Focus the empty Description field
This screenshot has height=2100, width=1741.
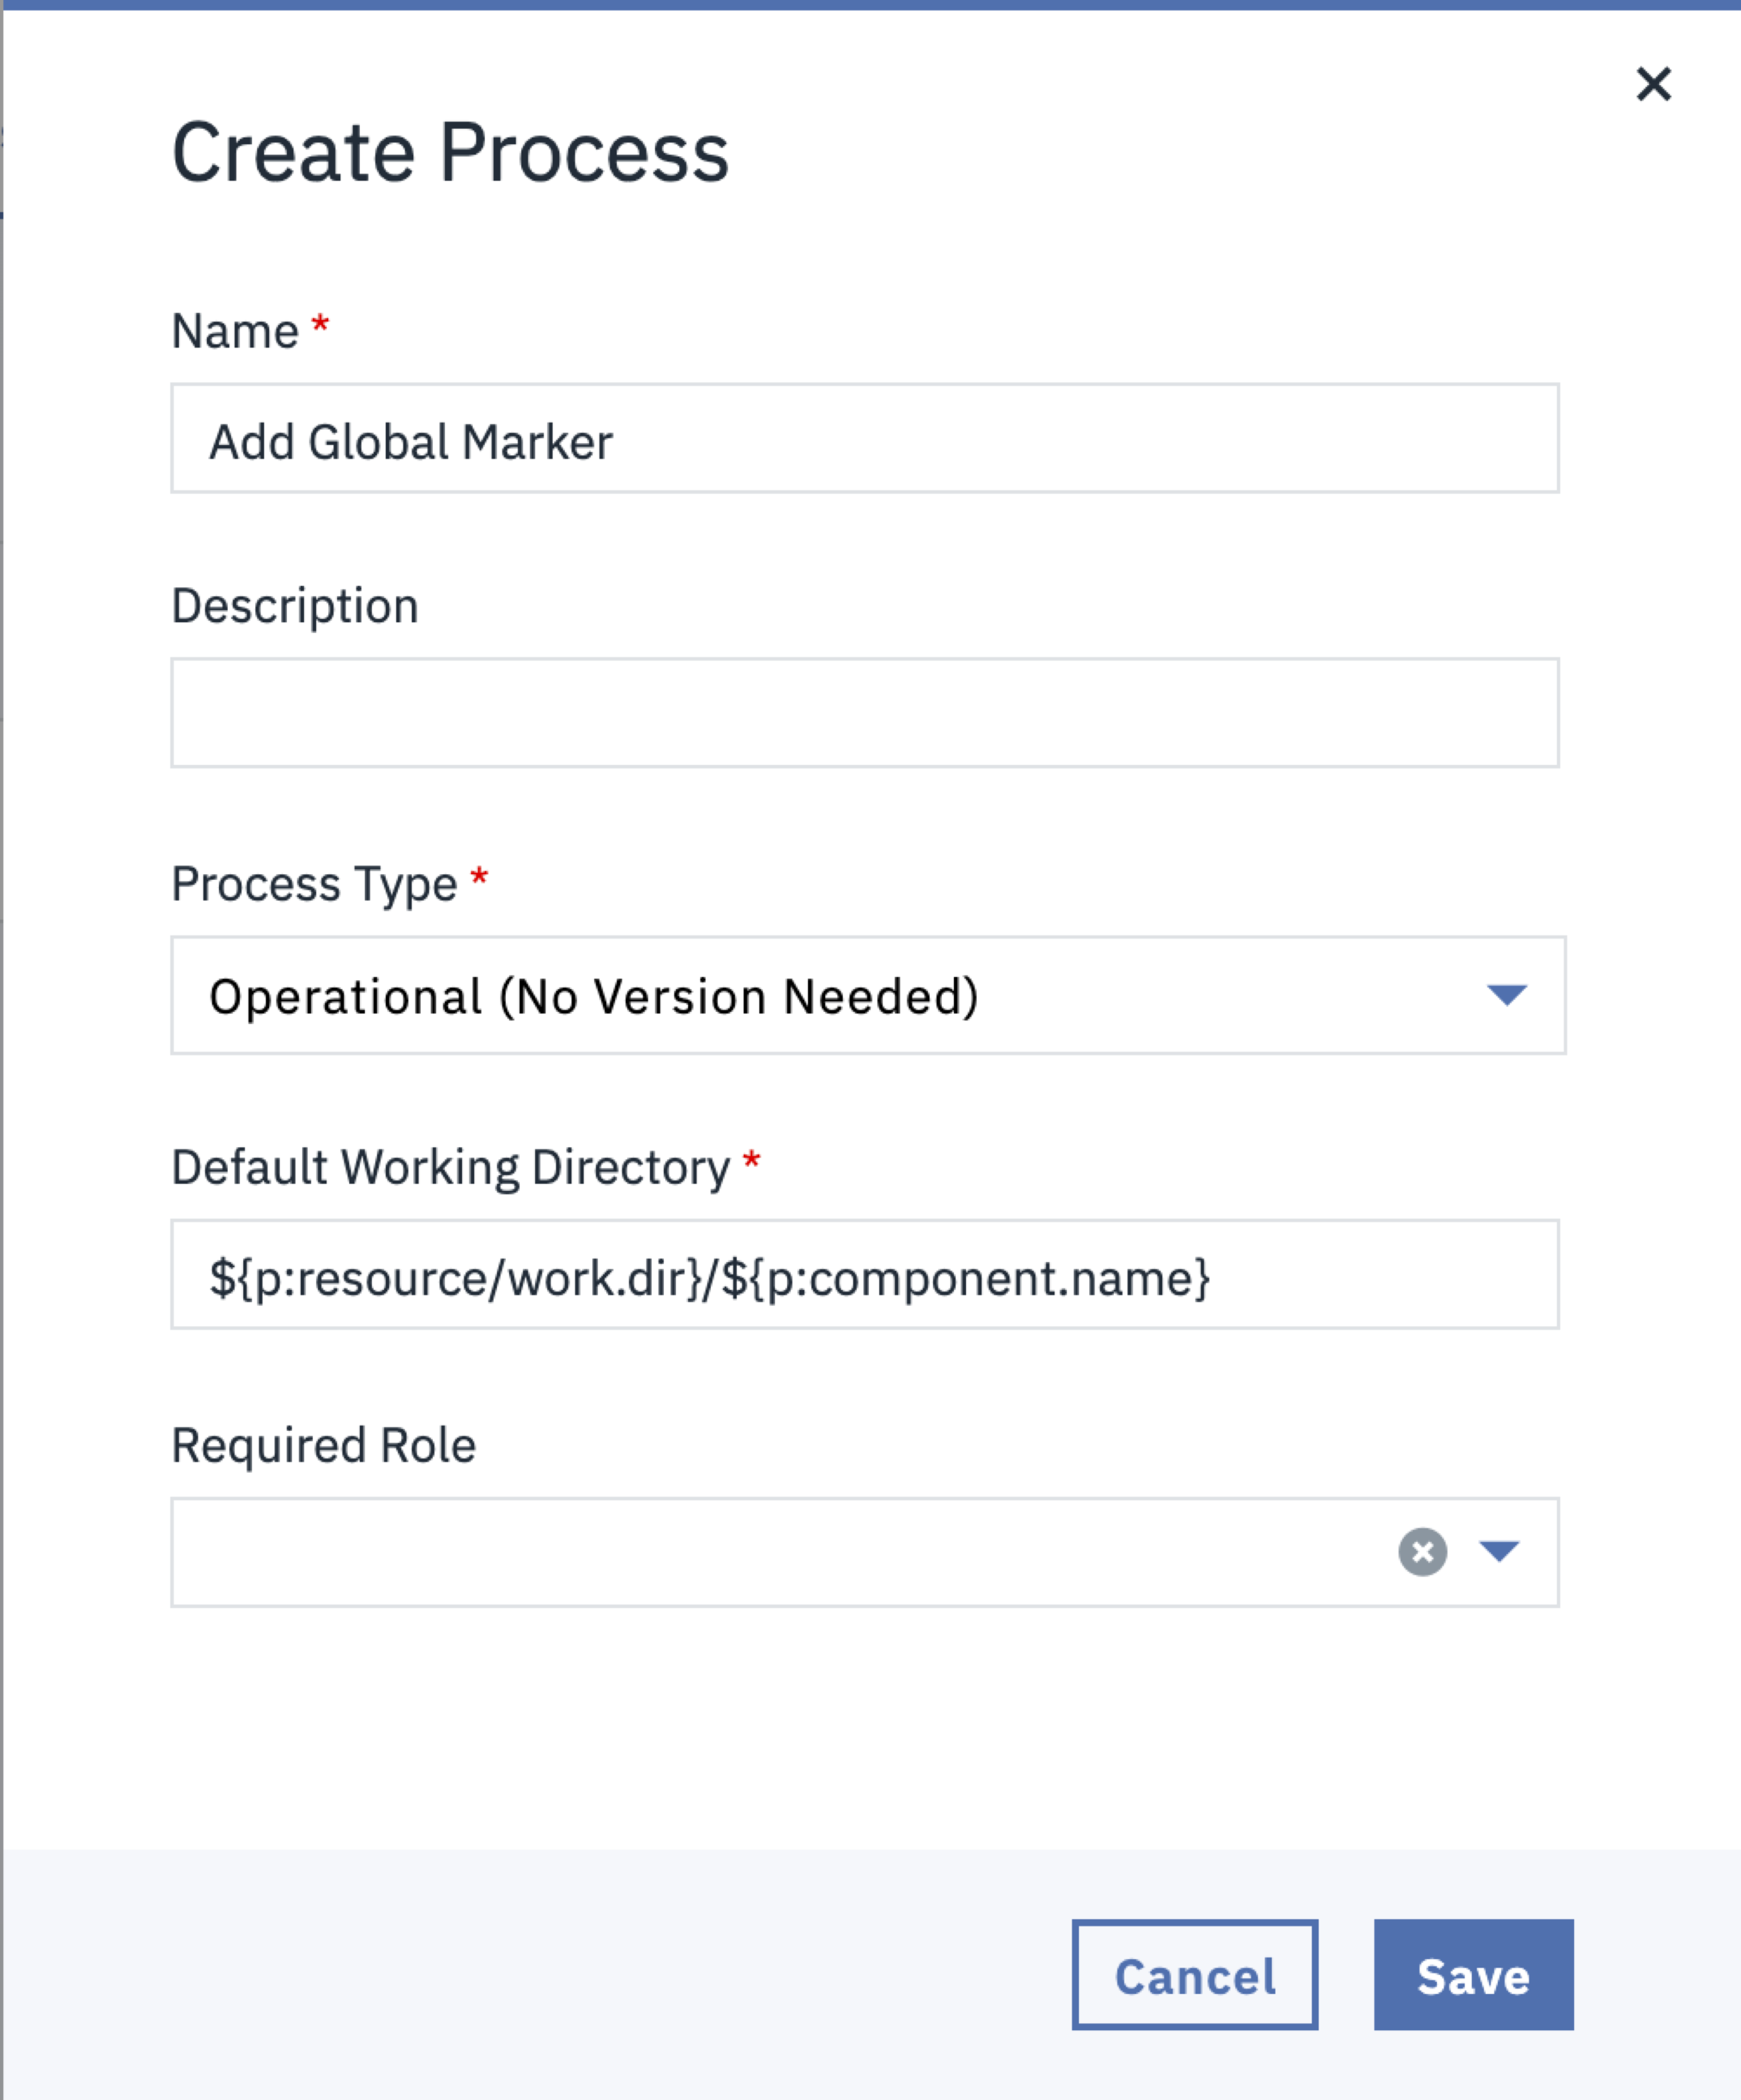click(864, 713)
